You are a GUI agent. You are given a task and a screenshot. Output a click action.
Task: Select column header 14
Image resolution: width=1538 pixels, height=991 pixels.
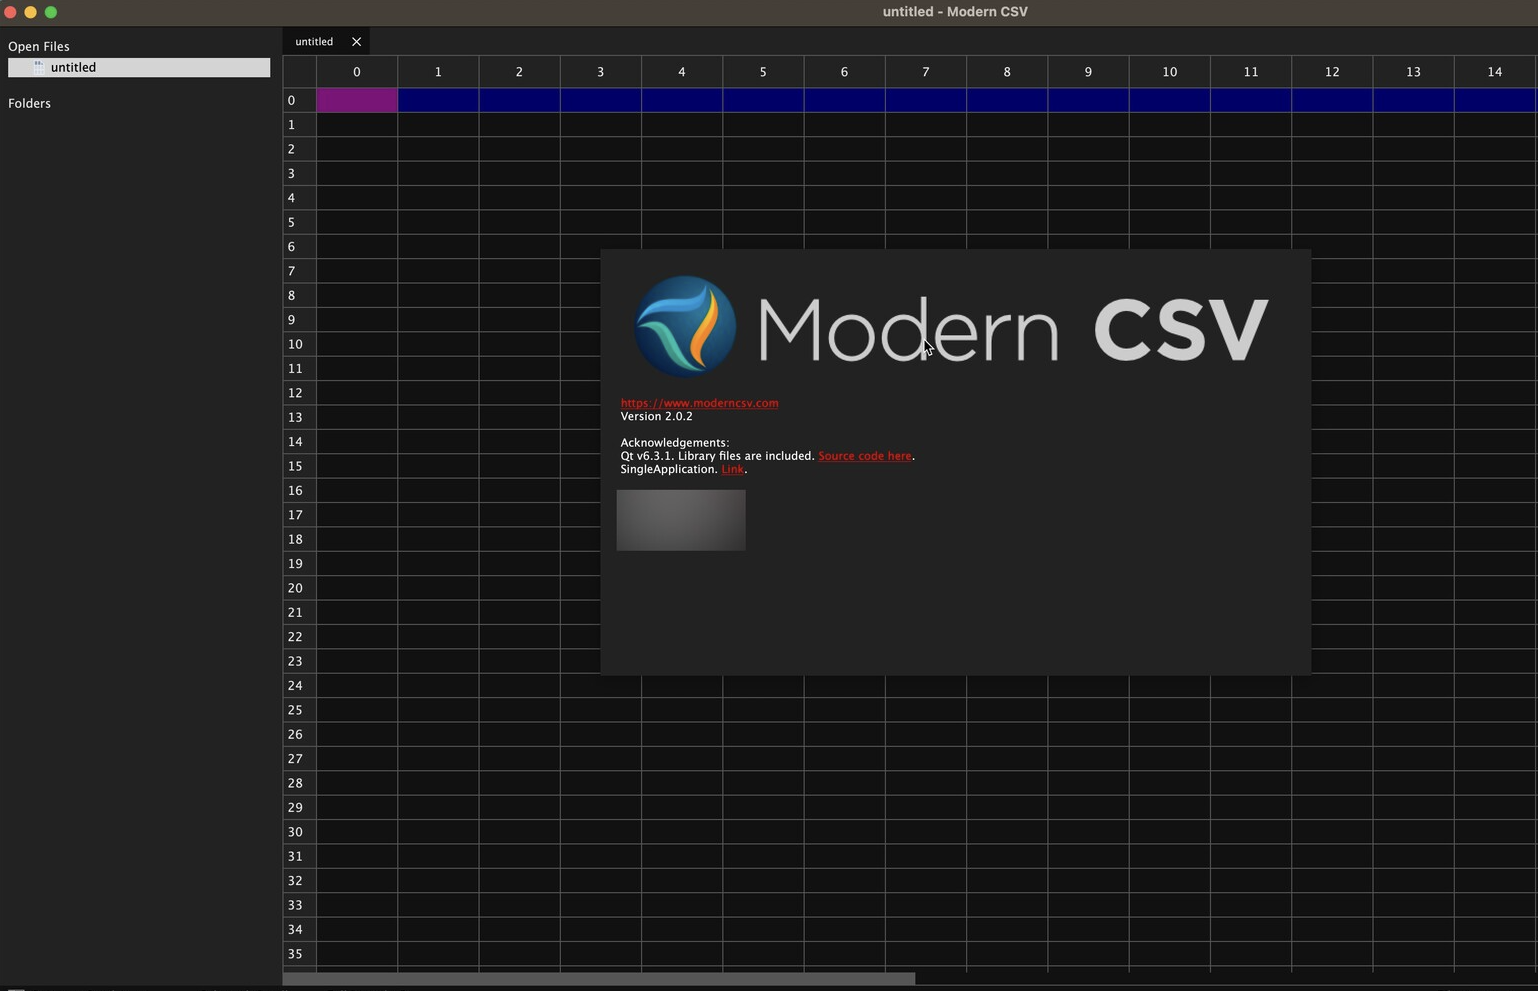tap(1494, 71)
